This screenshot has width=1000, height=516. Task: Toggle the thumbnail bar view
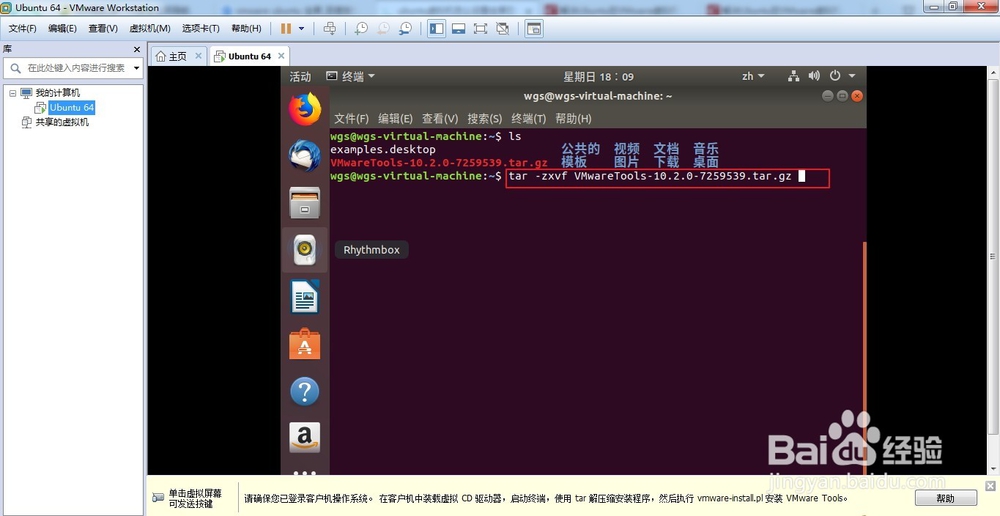pyautogui.click(x=459, y=29)
